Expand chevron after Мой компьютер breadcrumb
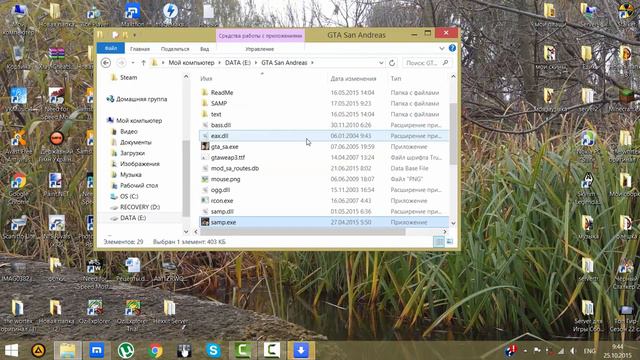This screenshot has width=640, height=360. tap(220, 63)
